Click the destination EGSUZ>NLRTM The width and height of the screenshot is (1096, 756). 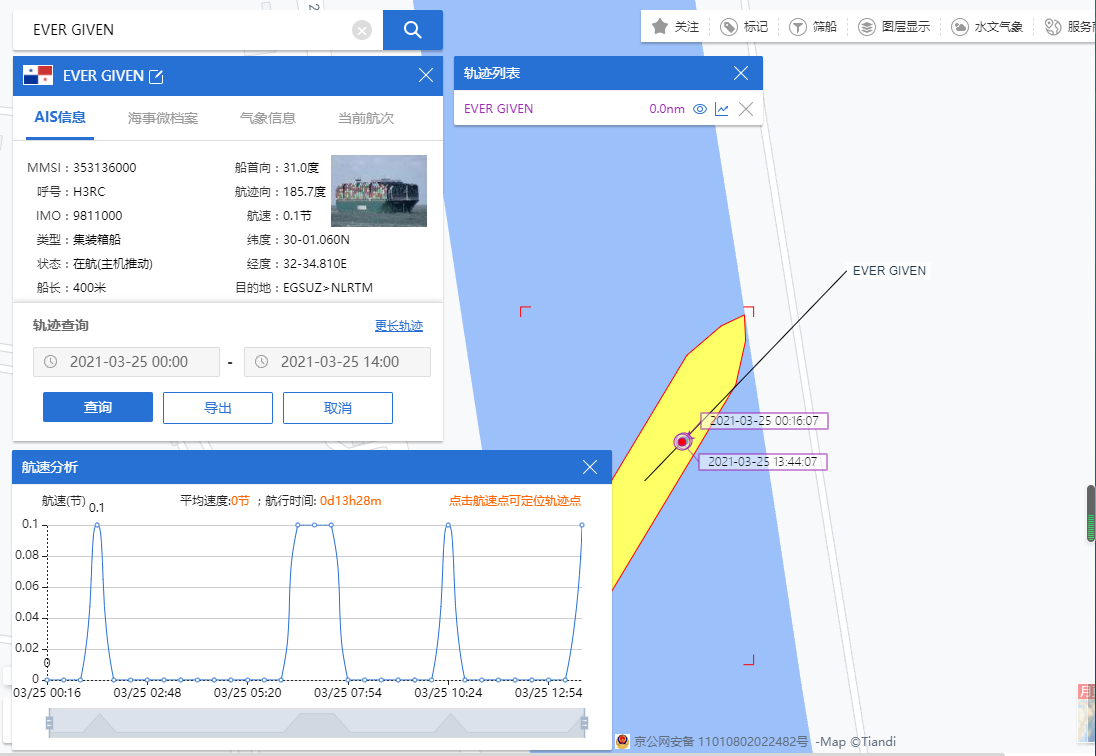328,288
